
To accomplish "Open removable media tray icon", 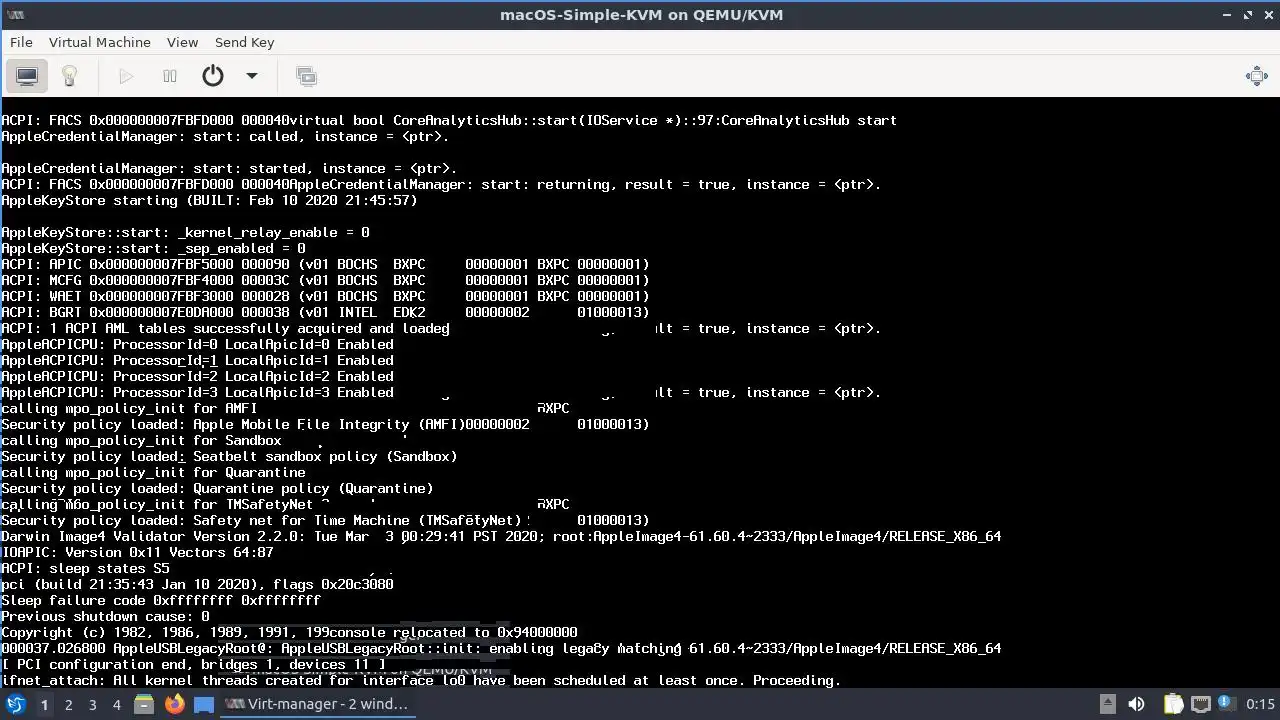I will click(1107, 704).
